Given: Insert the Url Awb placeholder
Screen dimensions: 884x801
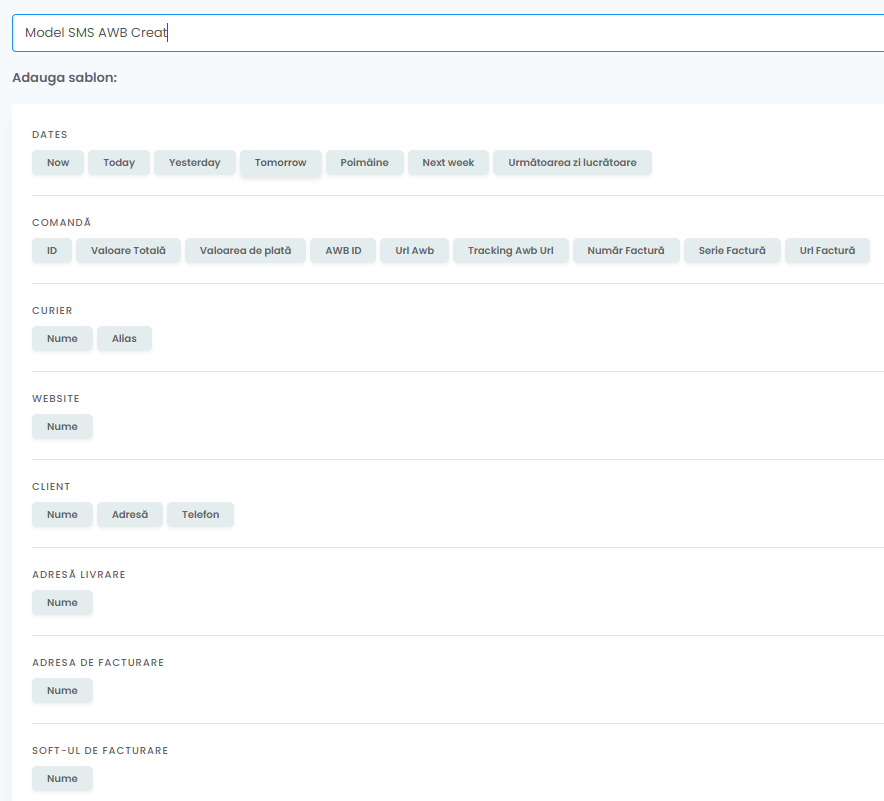Looking at the screenshot, I should click(414, 250).
